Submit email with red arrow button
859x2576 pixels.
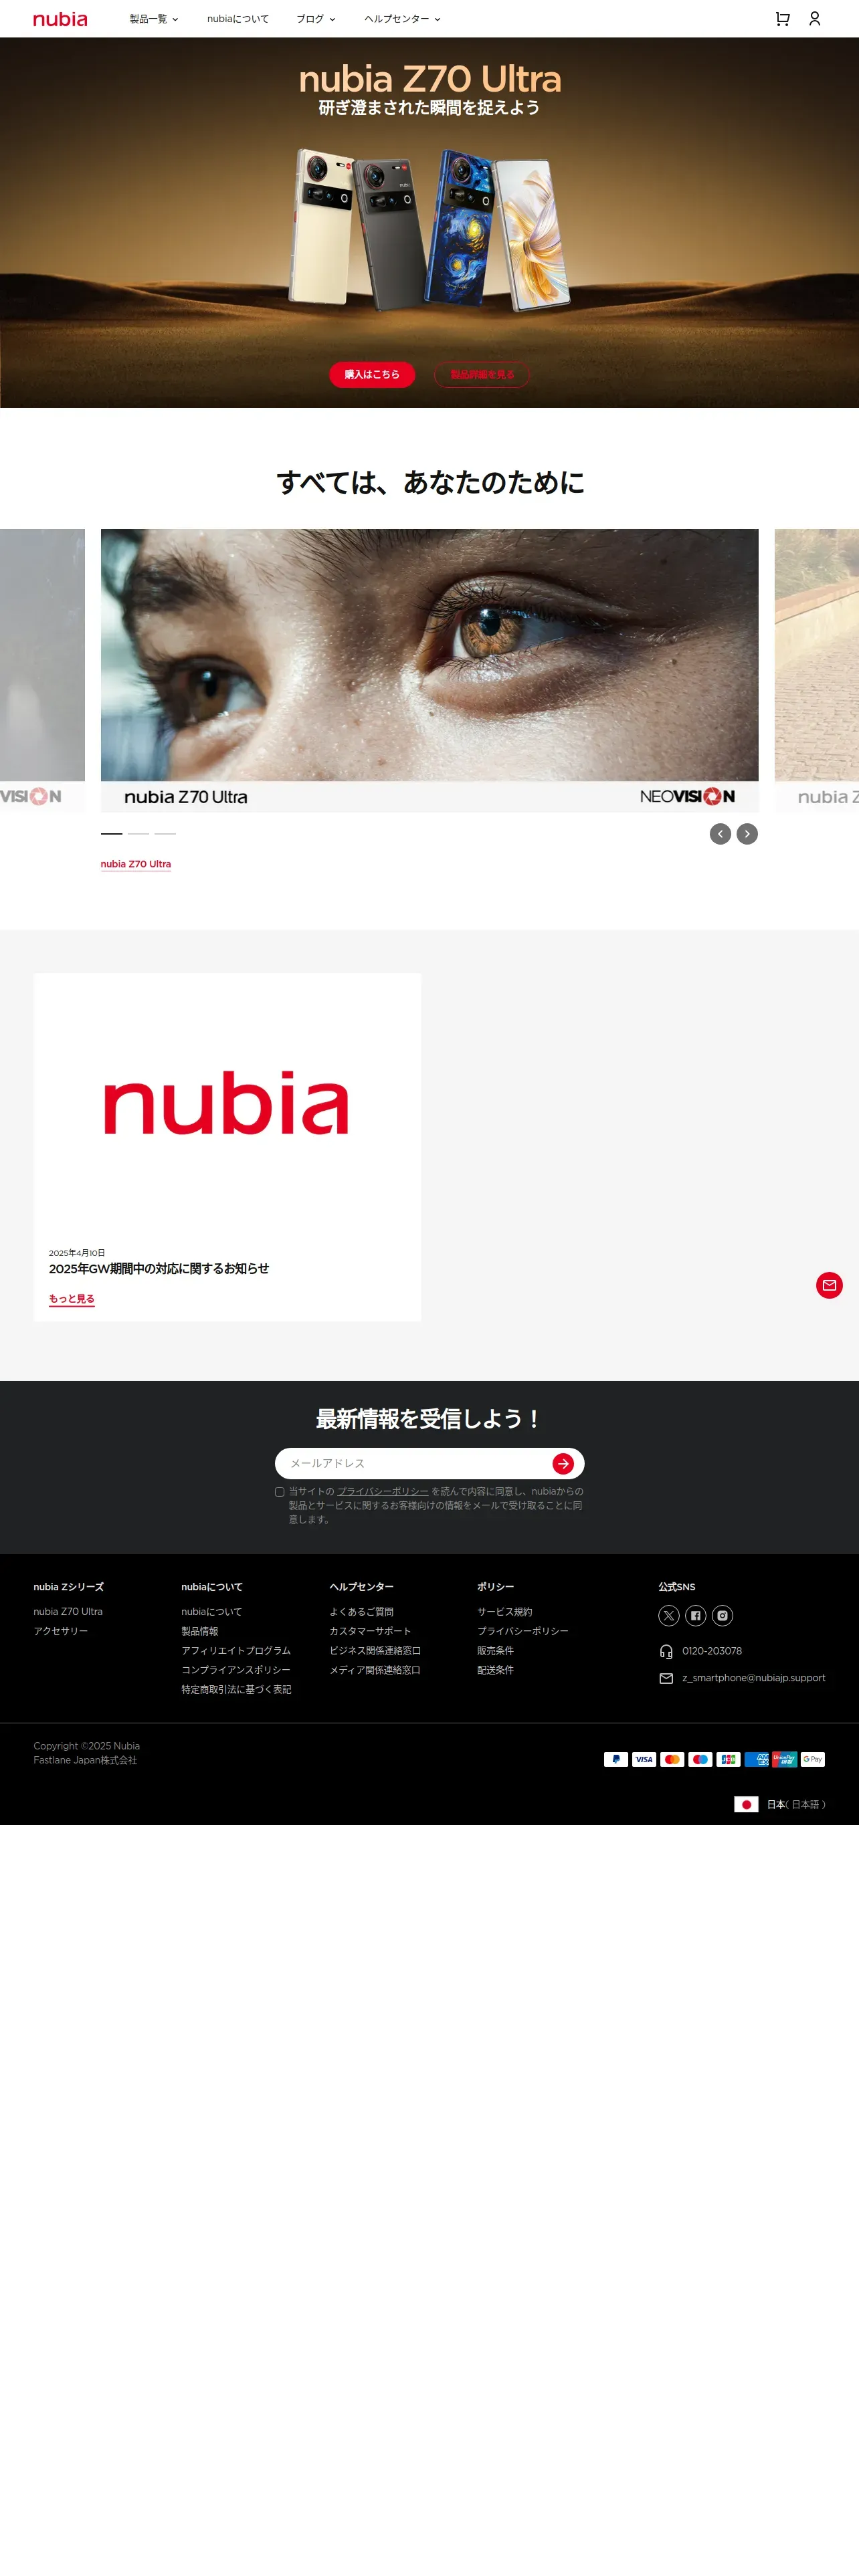[563, 1464]
